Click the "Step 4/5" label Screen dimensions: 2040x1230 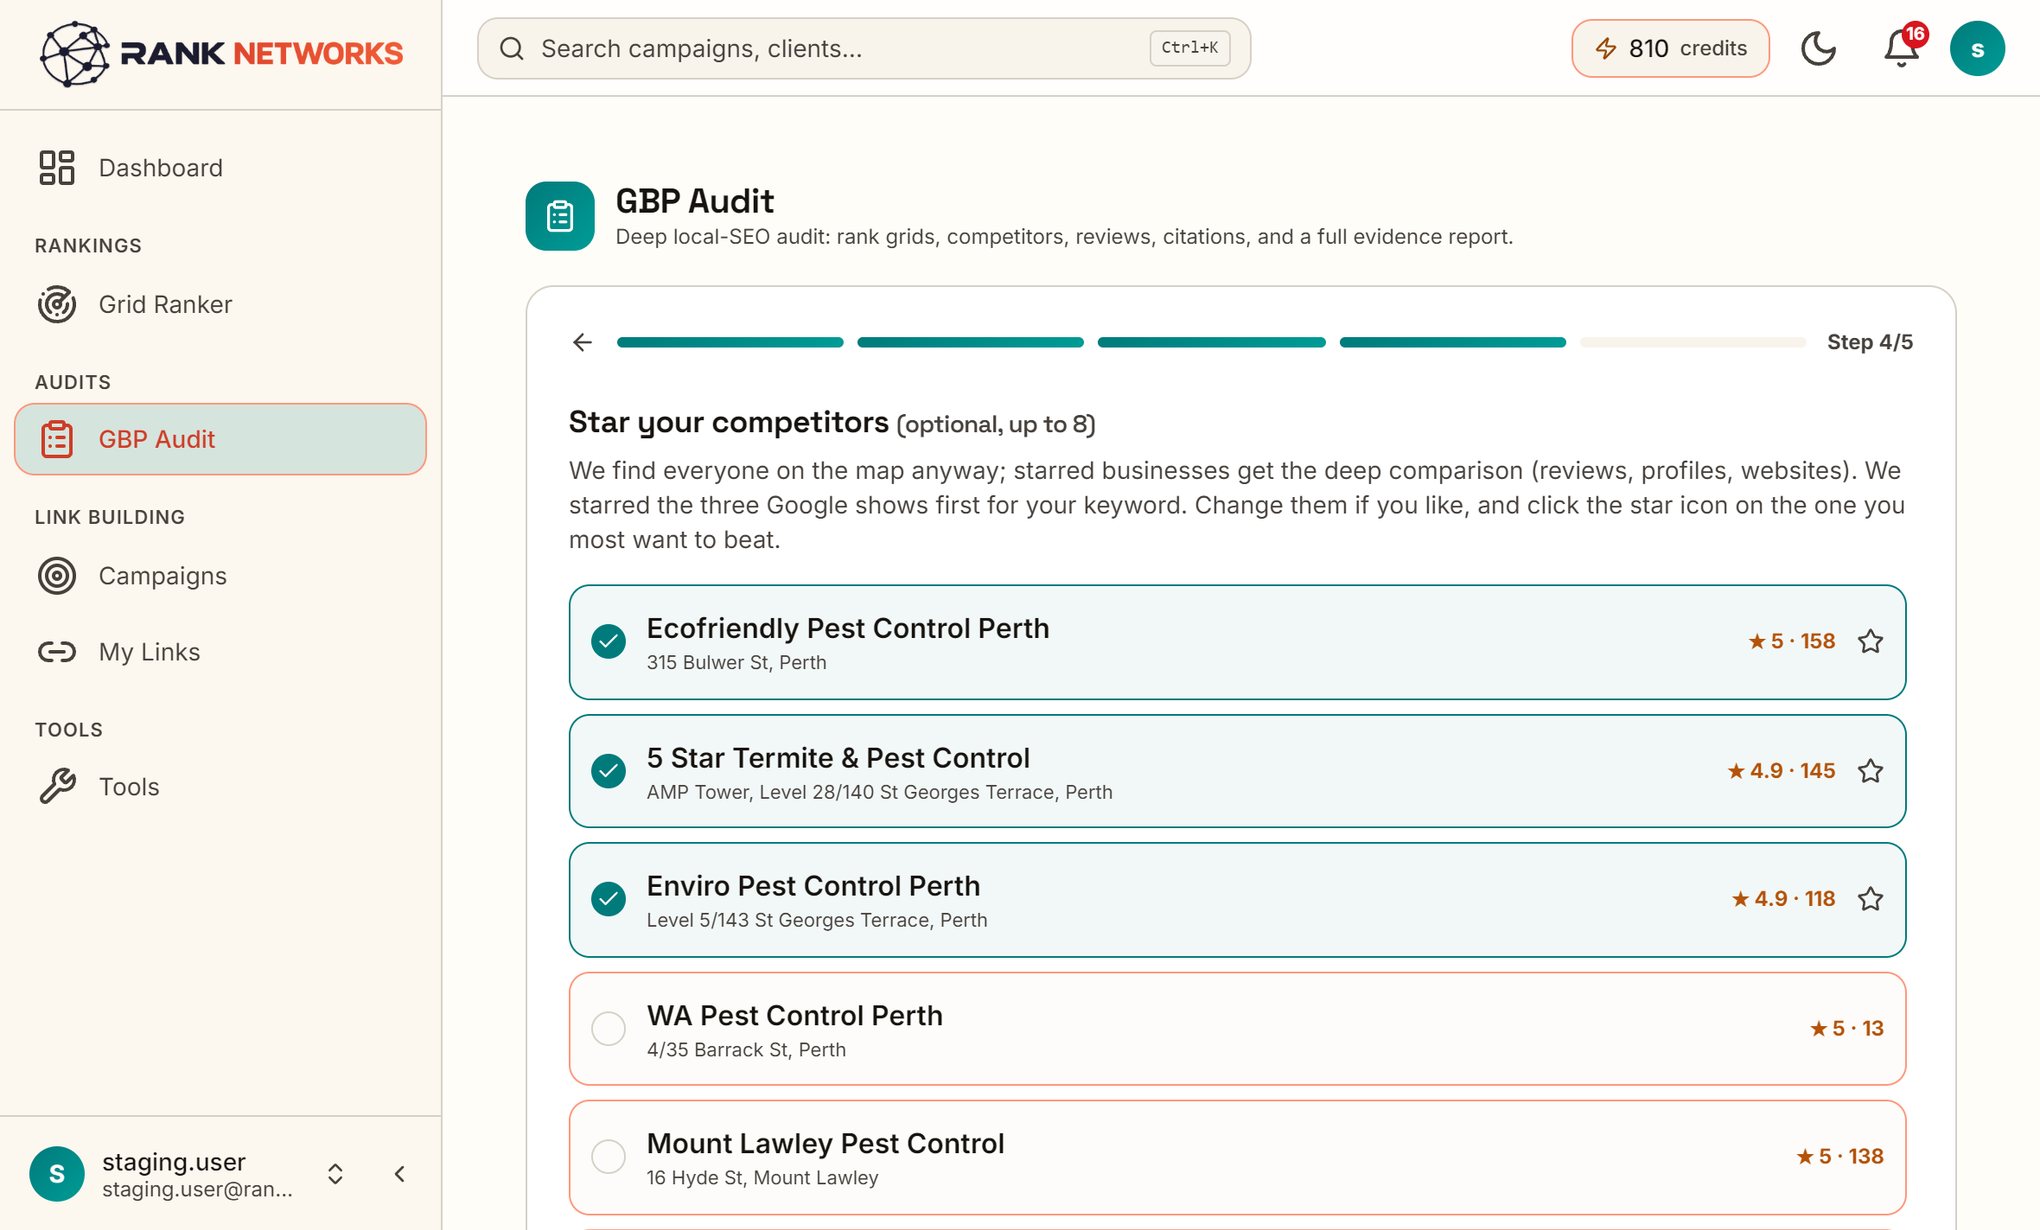1870,342
